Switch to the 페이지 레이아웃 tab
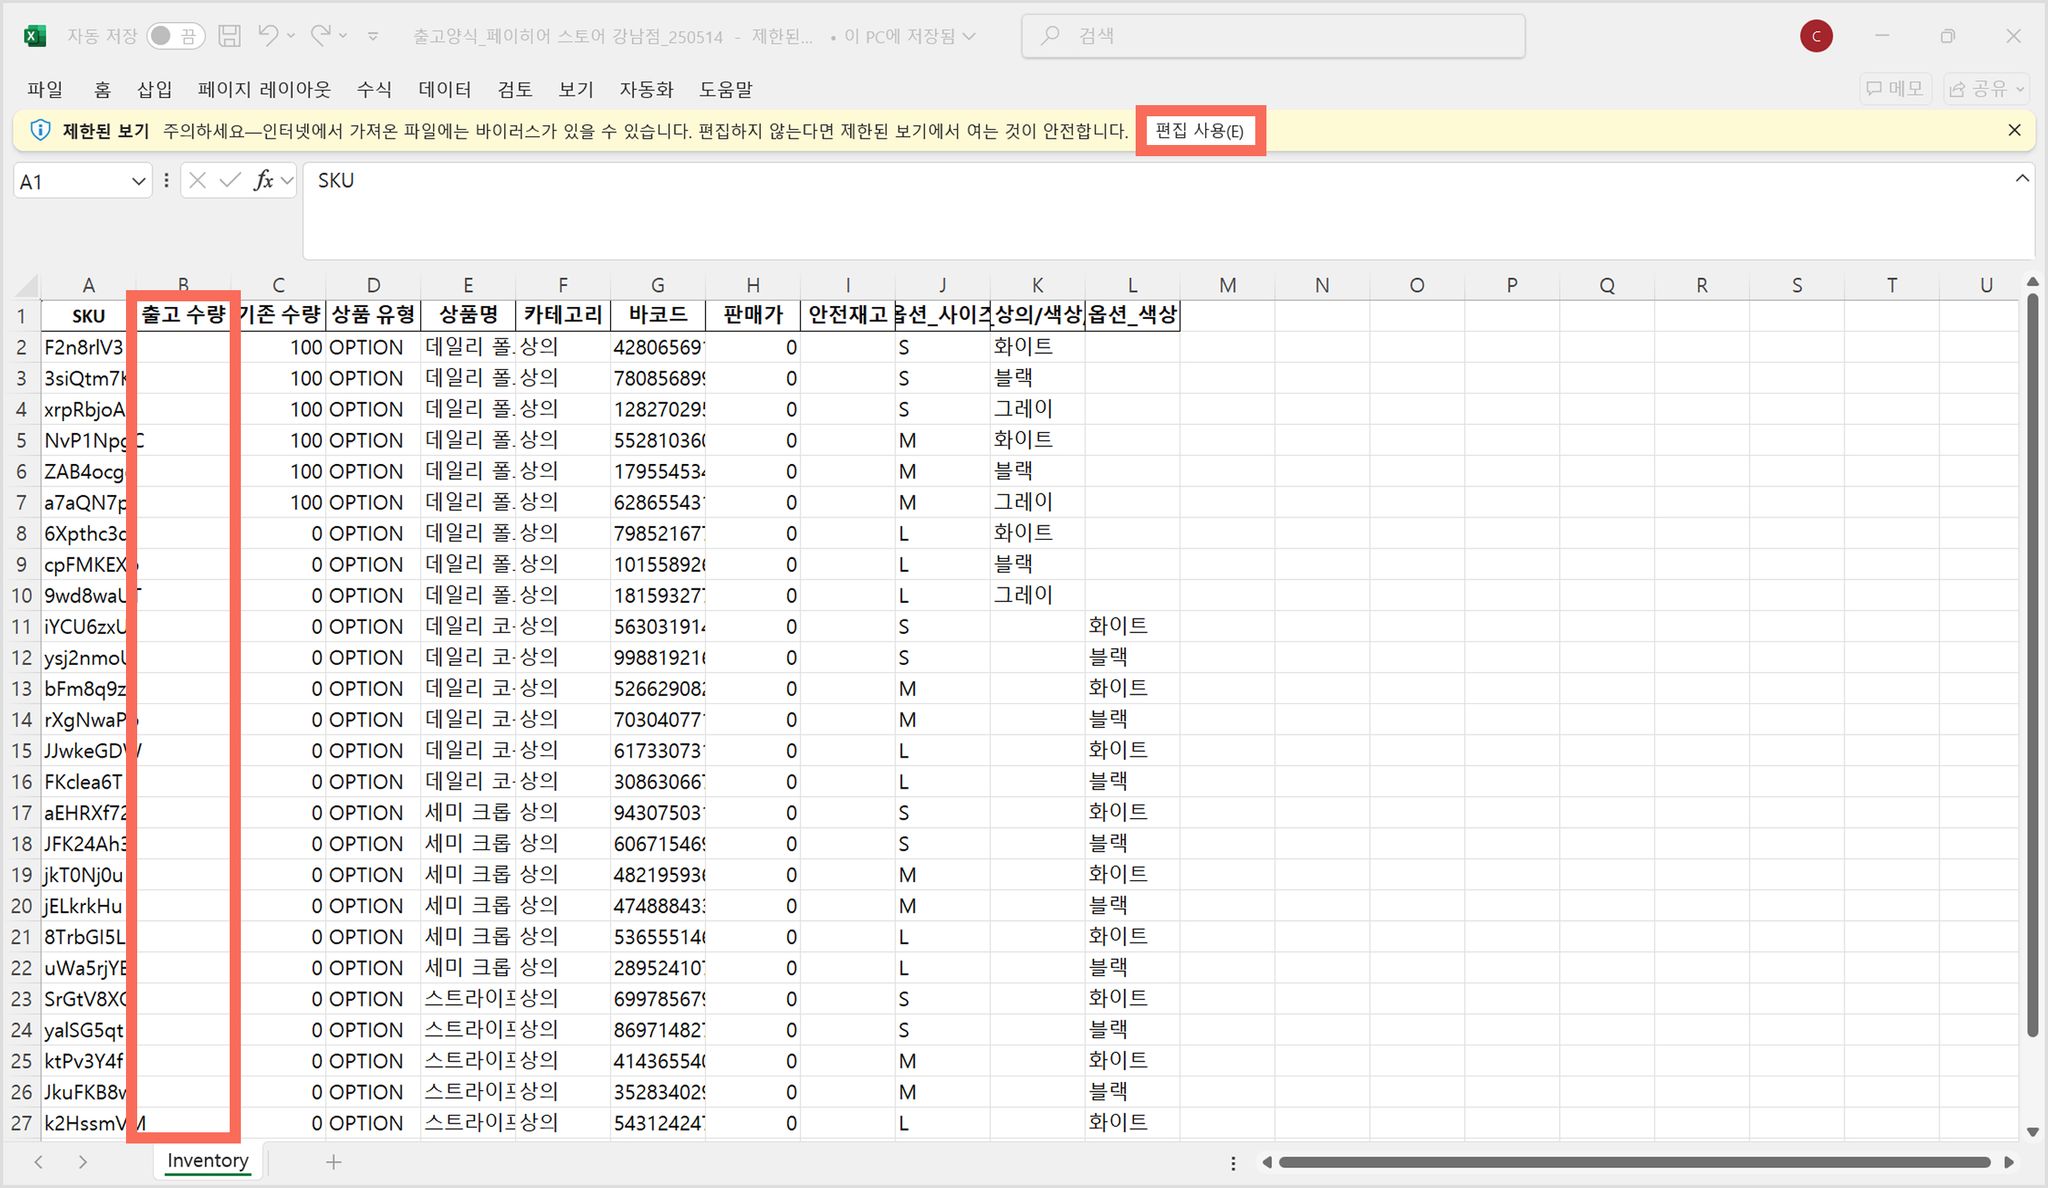Viewport: 2048px width, 1188px height. click(264, 89)
